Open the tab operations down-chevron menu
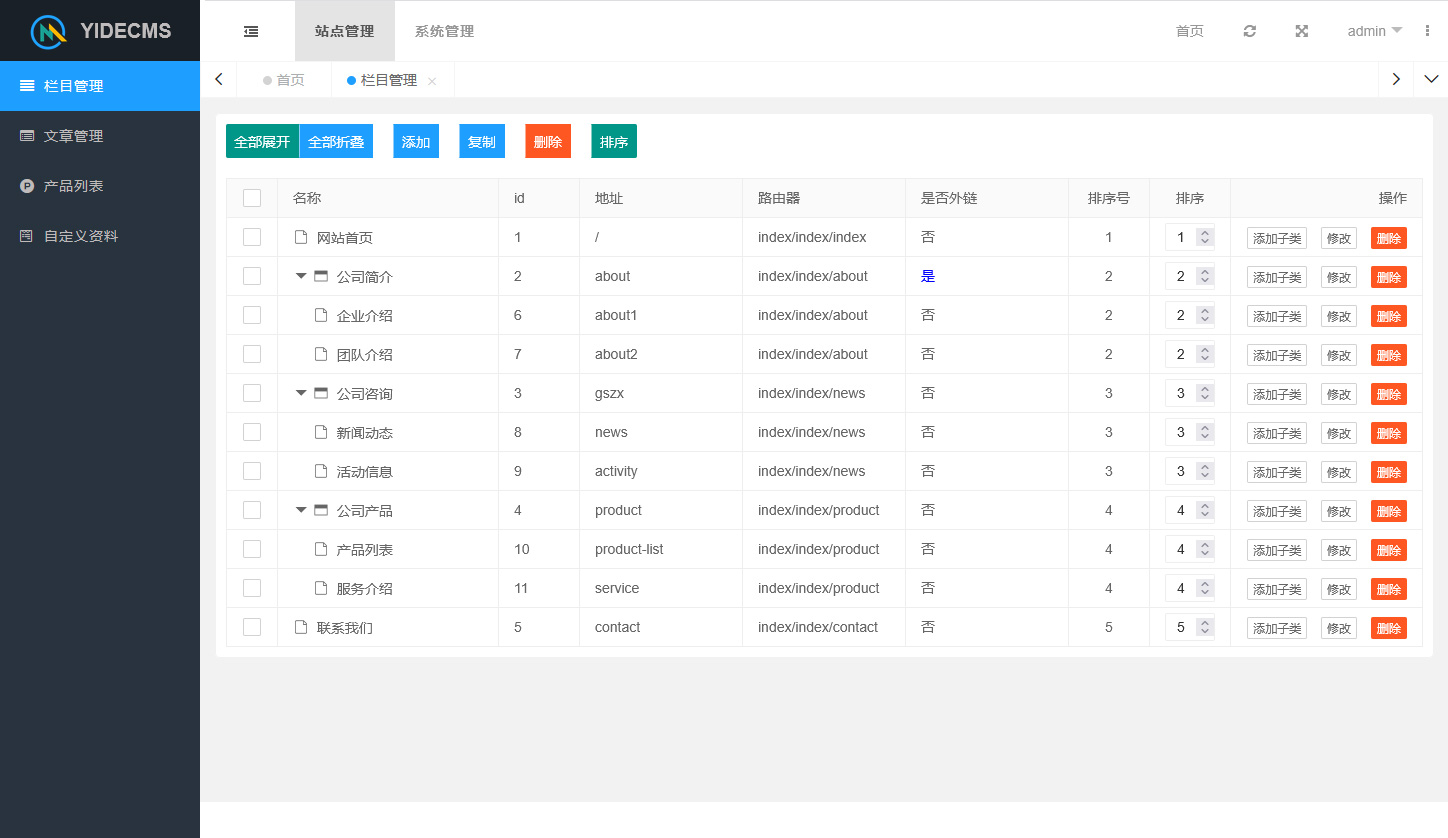 [x=1430, y=79]
